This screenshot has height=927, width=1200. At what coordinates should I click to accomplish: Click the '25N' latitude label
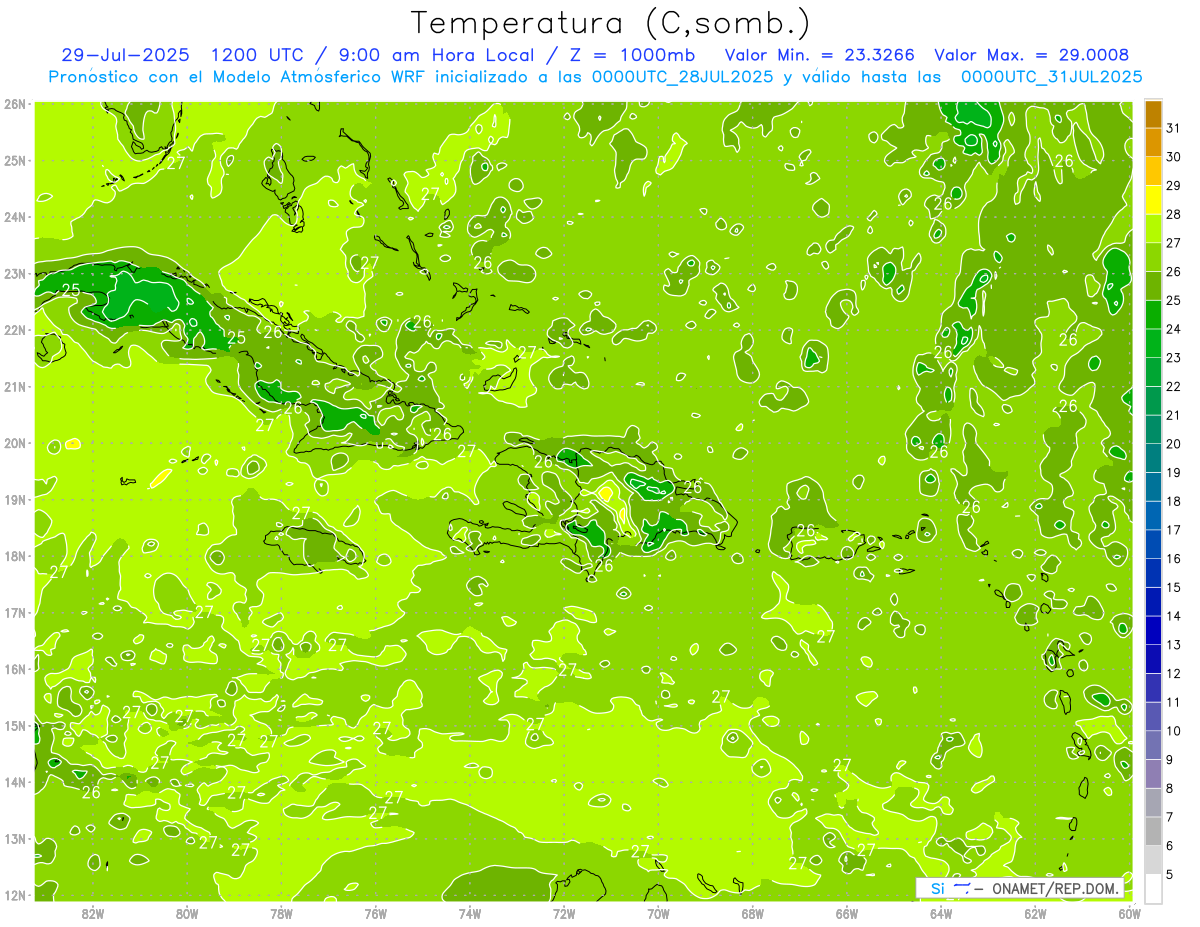tap(14, 160)
